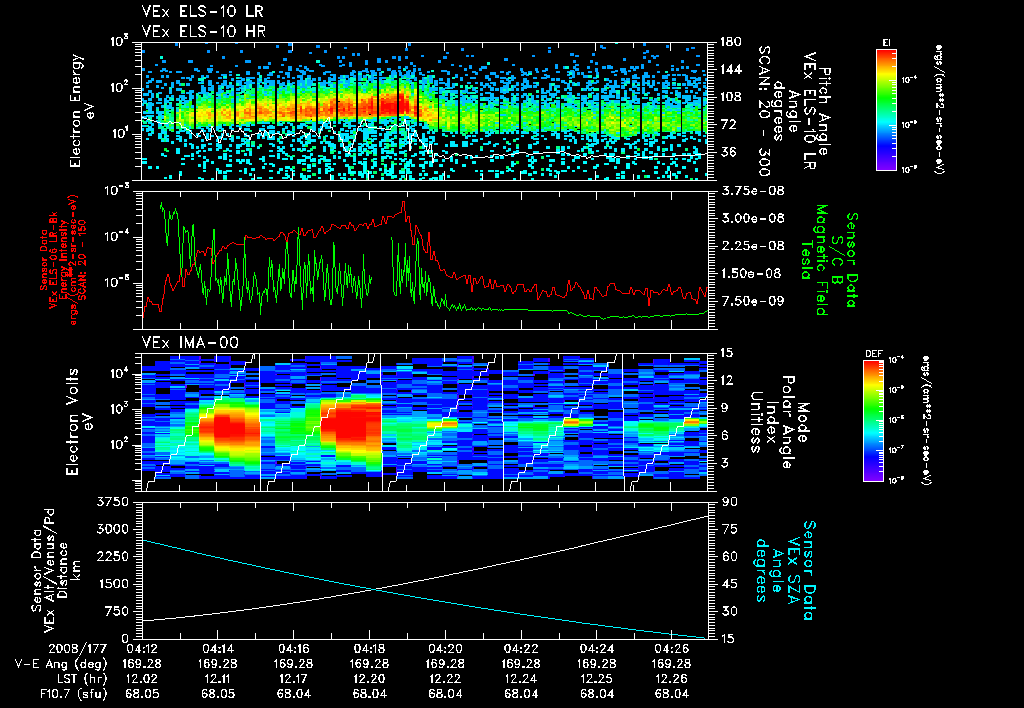The width and height of the screenshot is (1024, 708).
Task: Click the 'Pitch Angle' axis label
Action: click(x=825, y=111)
